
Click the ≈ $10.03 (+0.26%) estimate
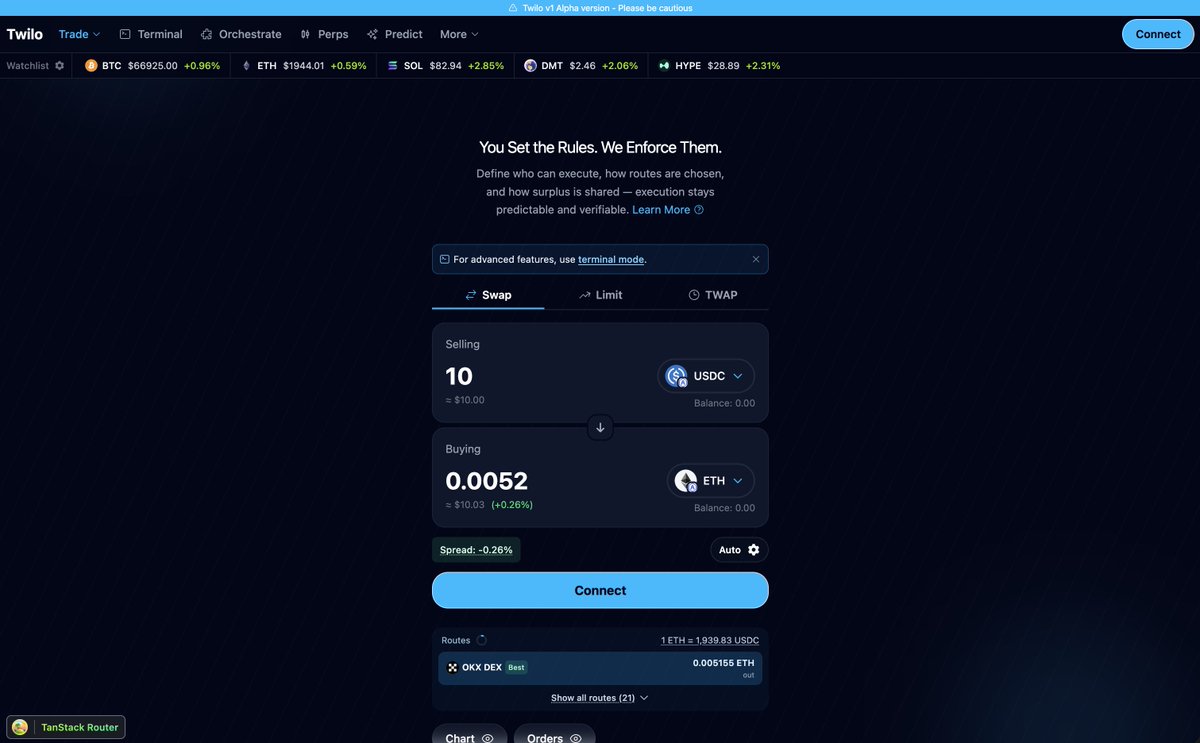[x=489, y=505]
